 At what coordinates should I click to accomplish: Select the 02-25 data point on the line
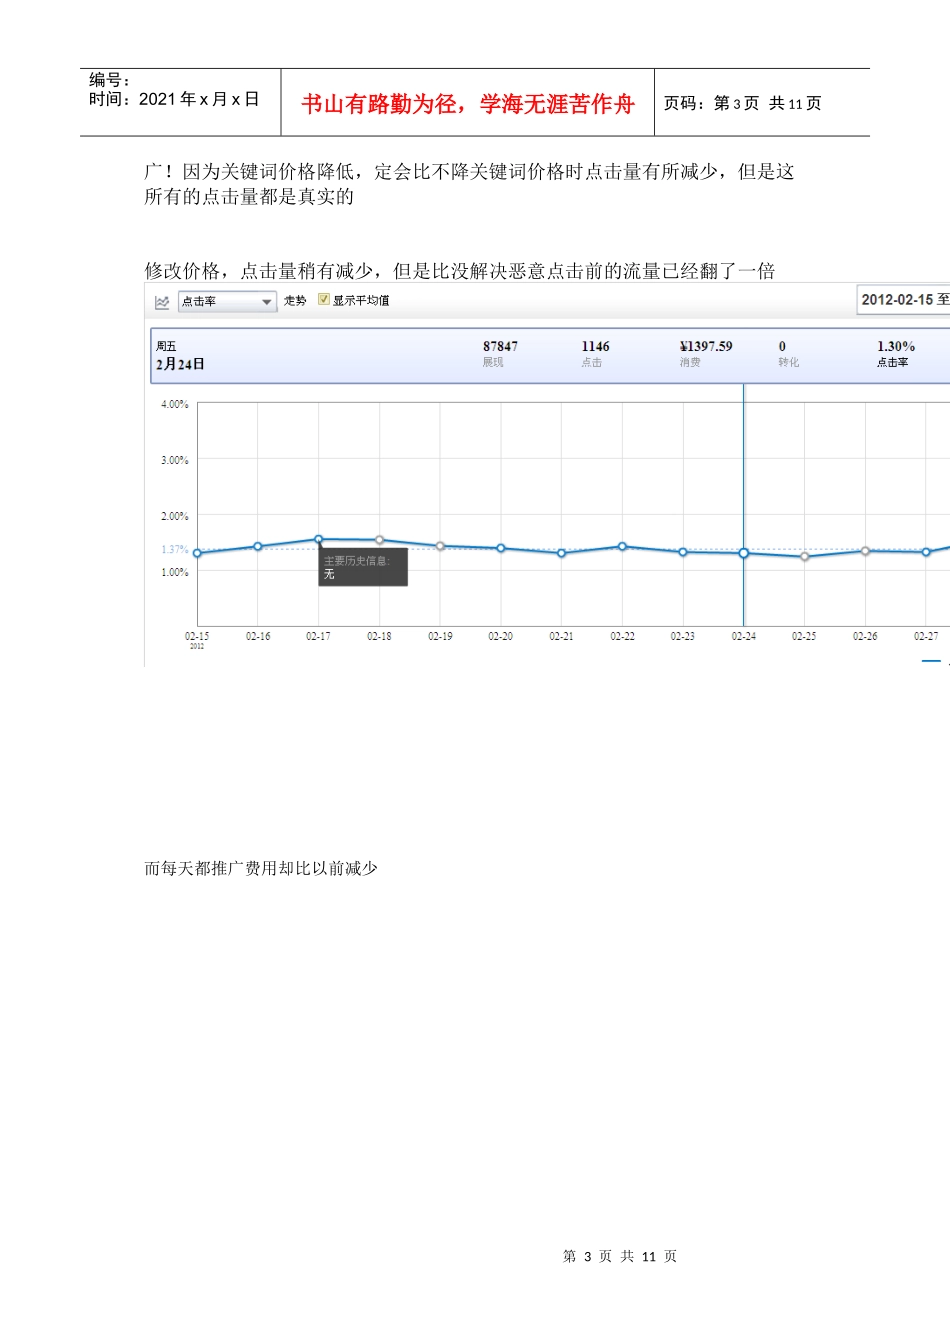click(805, 556)
